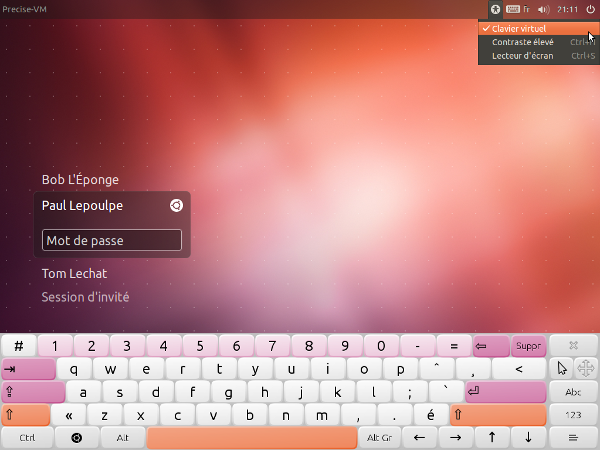Choose user Bob L'Éponge
Screen dimensions: 600x450
point(80,180)
